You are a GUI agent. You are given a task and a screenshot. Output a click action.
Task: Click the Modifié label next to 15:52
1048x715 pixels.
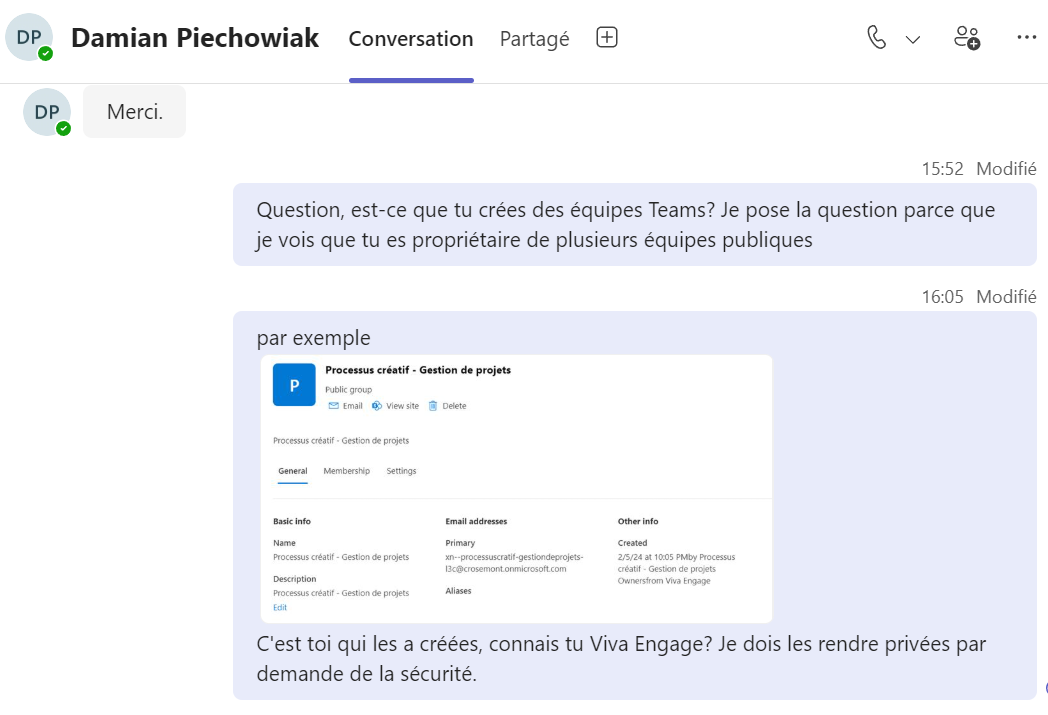[1006, 169]
